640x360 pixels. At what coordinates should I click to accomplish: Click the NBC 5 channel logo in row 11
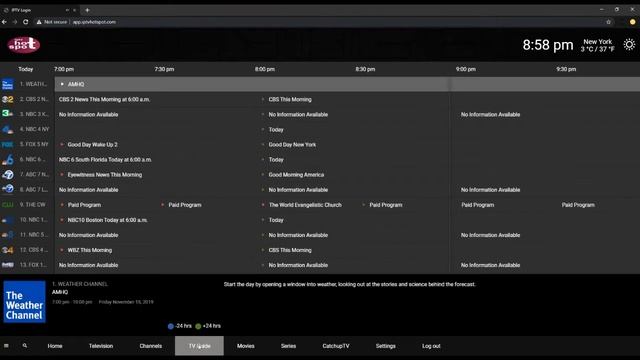7,235
